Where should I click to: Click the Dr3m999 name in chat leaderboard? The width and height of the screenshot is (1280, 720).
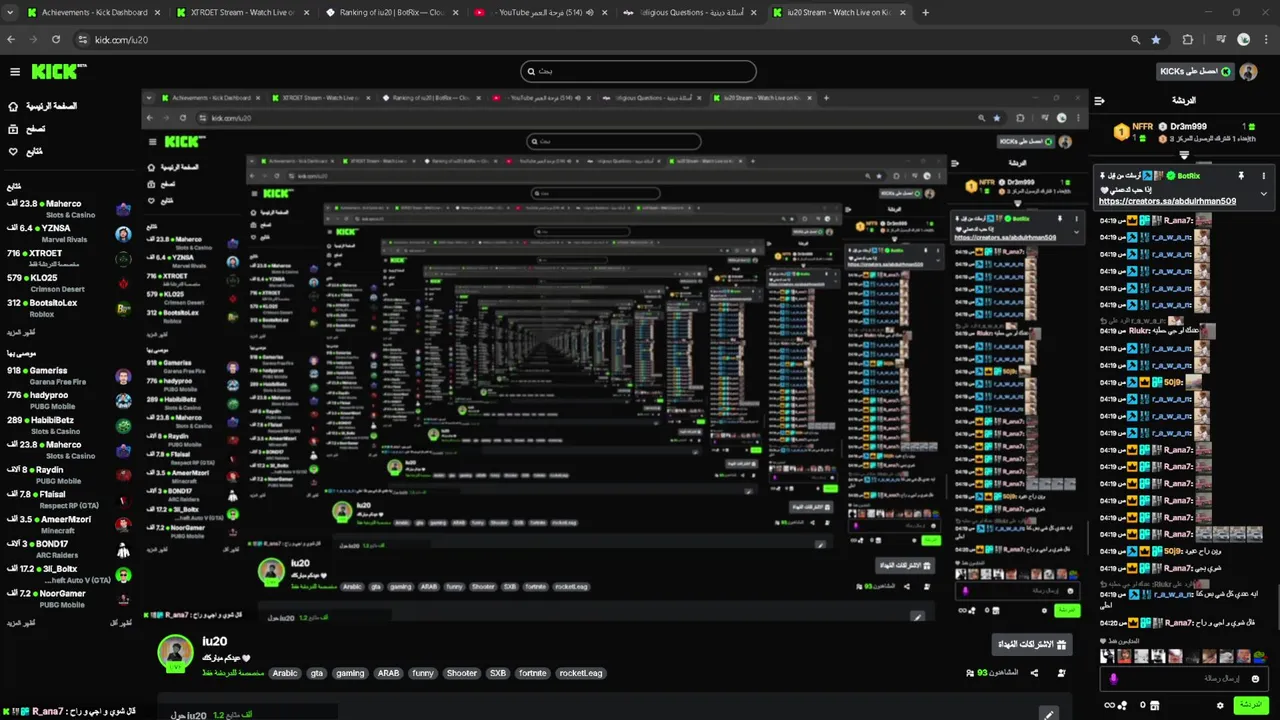[x=1189, y=127]
